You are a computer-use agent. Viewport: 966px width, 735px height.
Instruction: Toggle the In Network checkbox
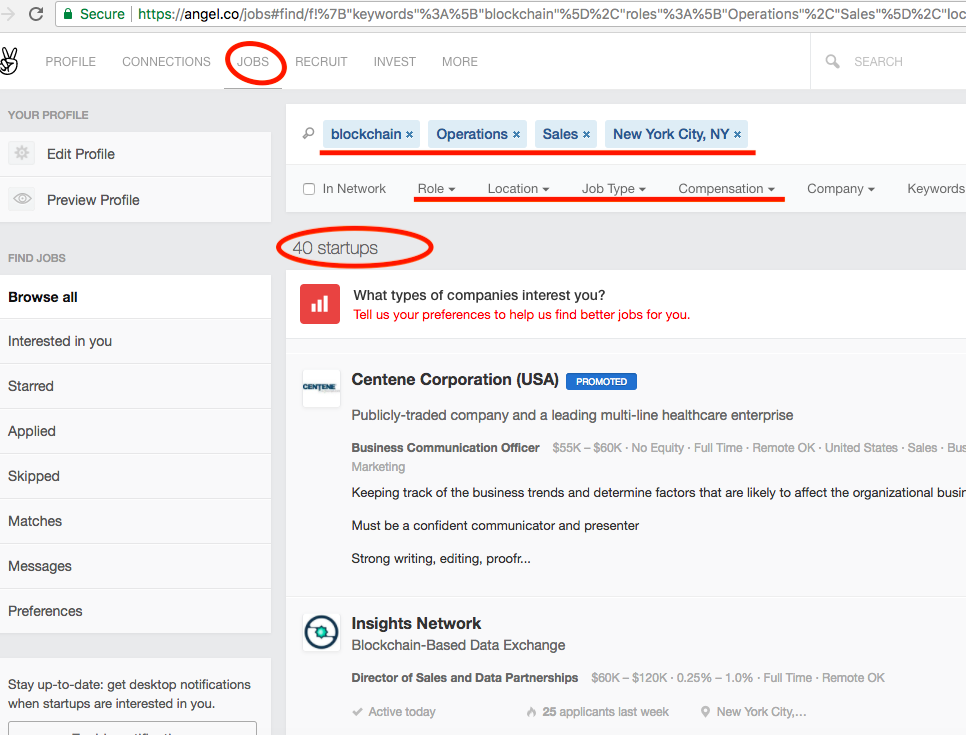click(x=309, y=189)
